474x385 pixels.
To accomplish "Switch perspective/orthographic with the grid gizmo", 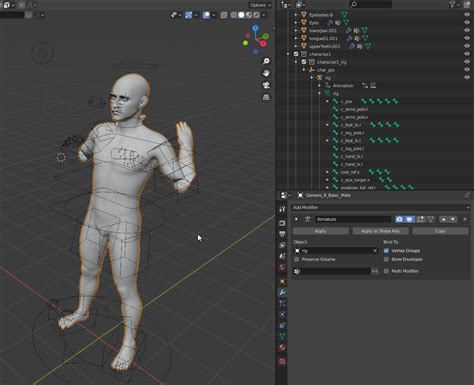I will pos(266,97).
